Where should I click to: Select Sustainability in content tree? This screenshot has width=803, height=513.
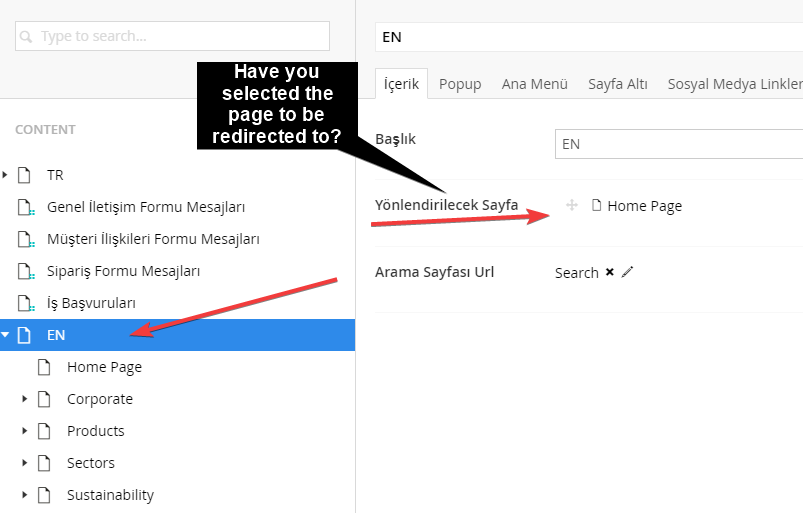pyautogui.click(x=111, y=495)
